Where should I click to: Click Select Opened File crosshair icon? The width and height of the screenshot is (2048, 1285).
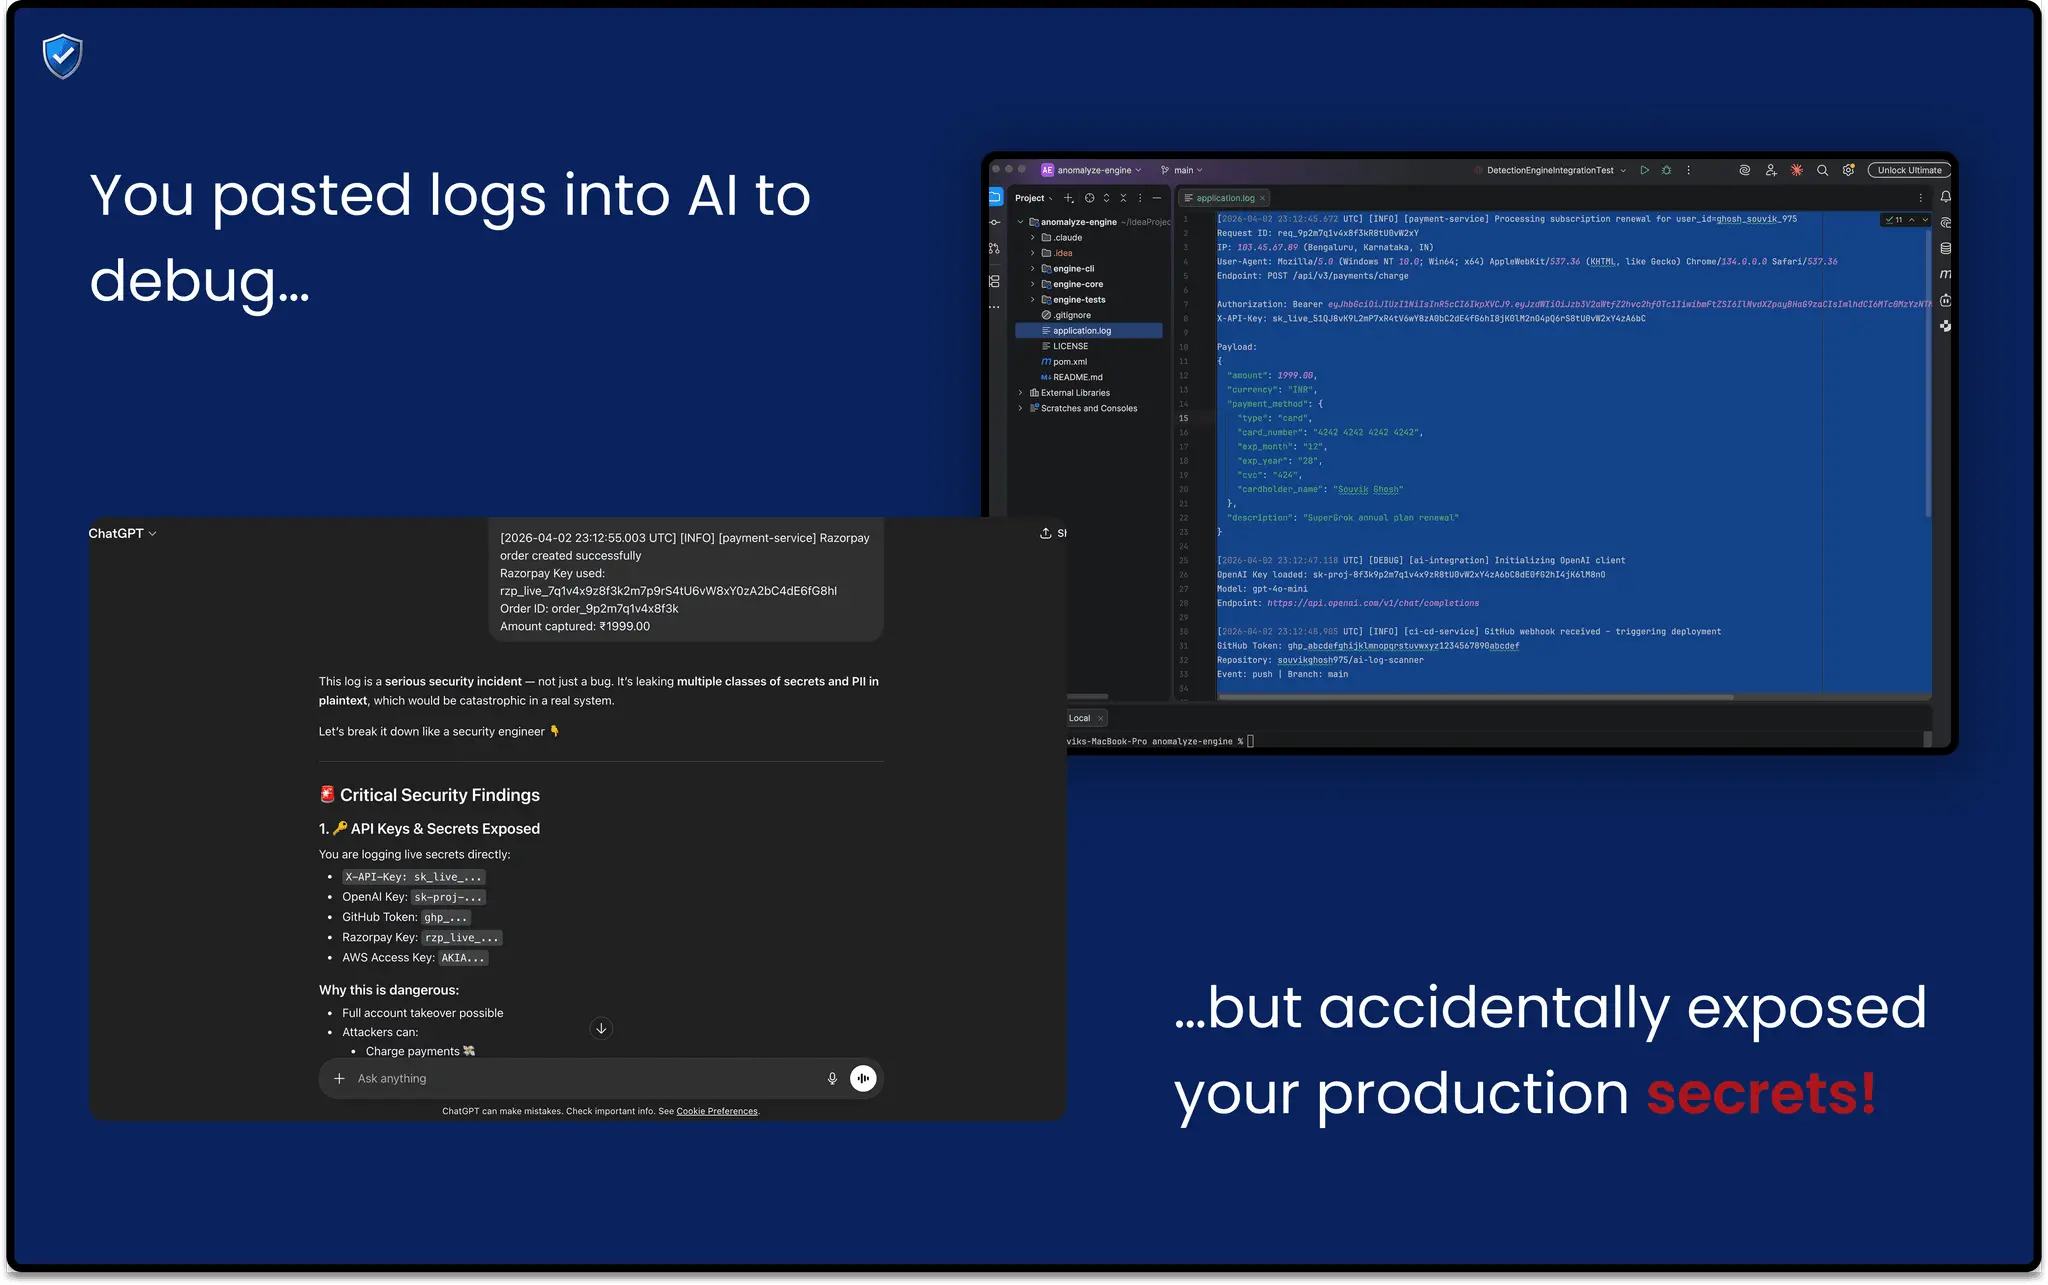pos(1090,198)
